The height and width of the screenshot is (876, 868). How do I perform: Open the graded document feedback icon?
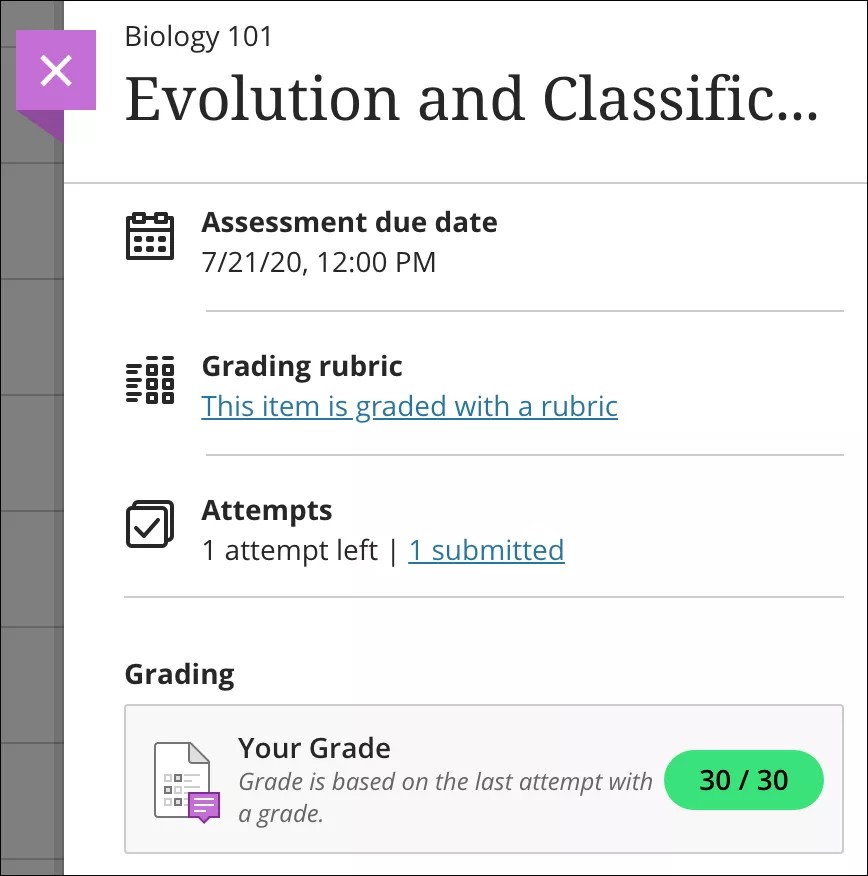(x=187, y=781)
